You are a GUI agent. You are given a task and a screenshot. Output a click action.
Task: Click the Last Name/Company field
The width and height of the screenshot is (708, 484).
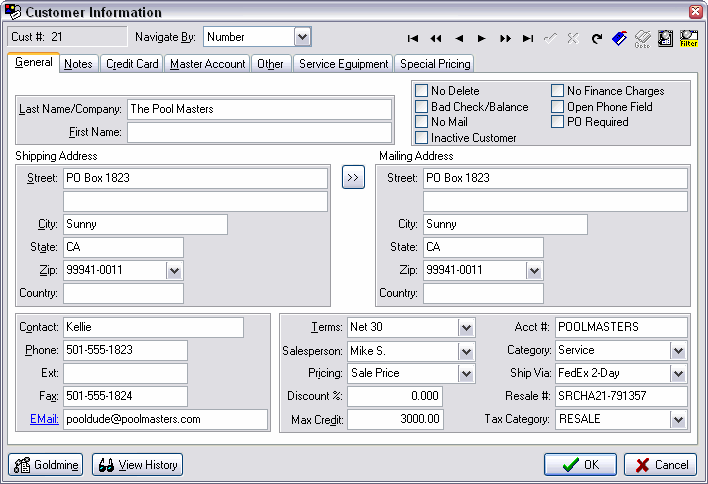259,109
